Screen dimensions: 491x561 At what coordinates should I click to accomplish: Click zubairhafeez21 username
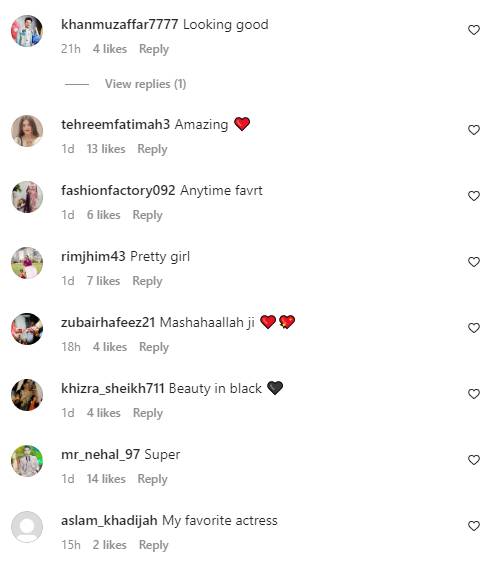click(108, 322)
